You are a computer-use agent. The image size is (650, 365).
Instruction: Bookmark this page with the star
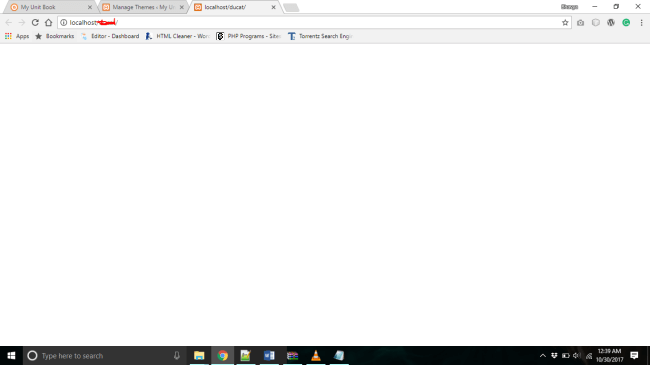point(565,22)
